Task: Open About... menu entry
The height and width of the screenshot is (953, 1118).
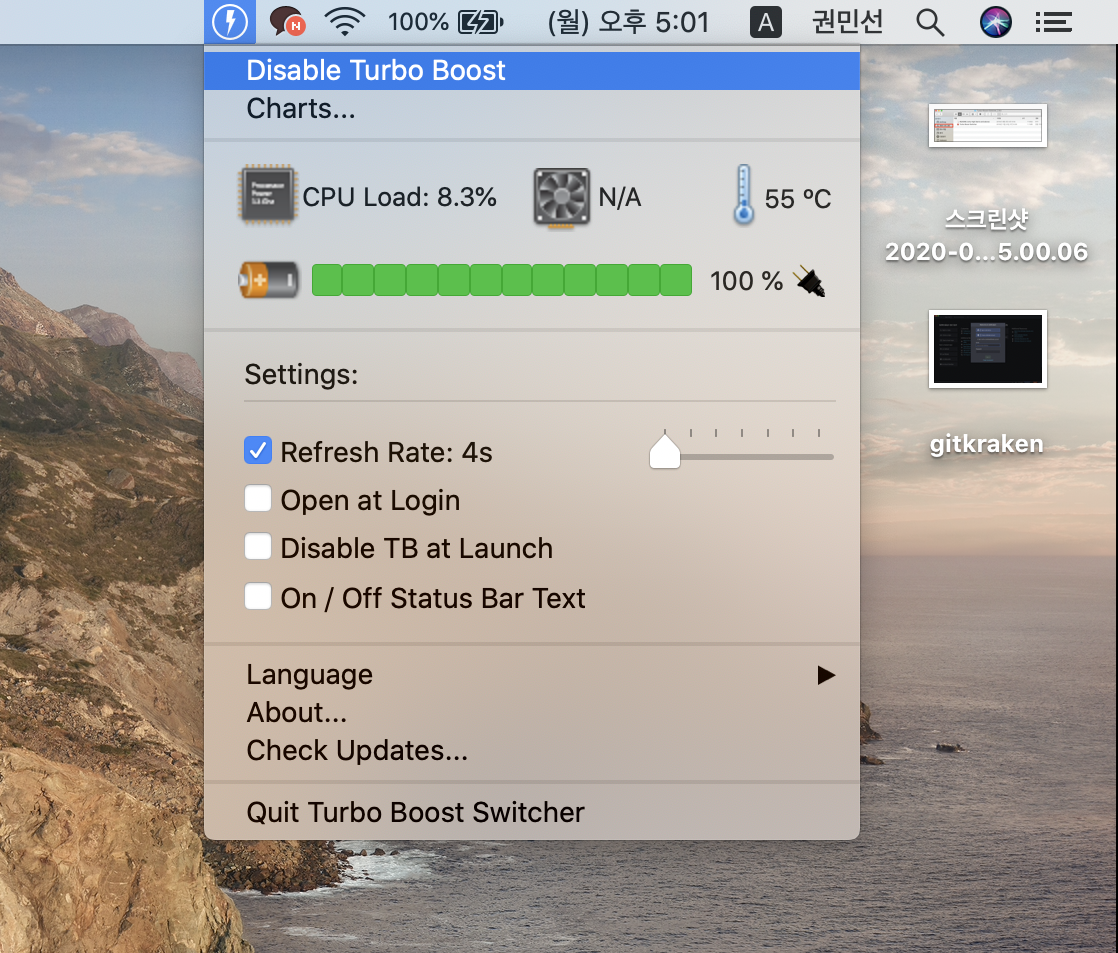Action: point(532,713)
